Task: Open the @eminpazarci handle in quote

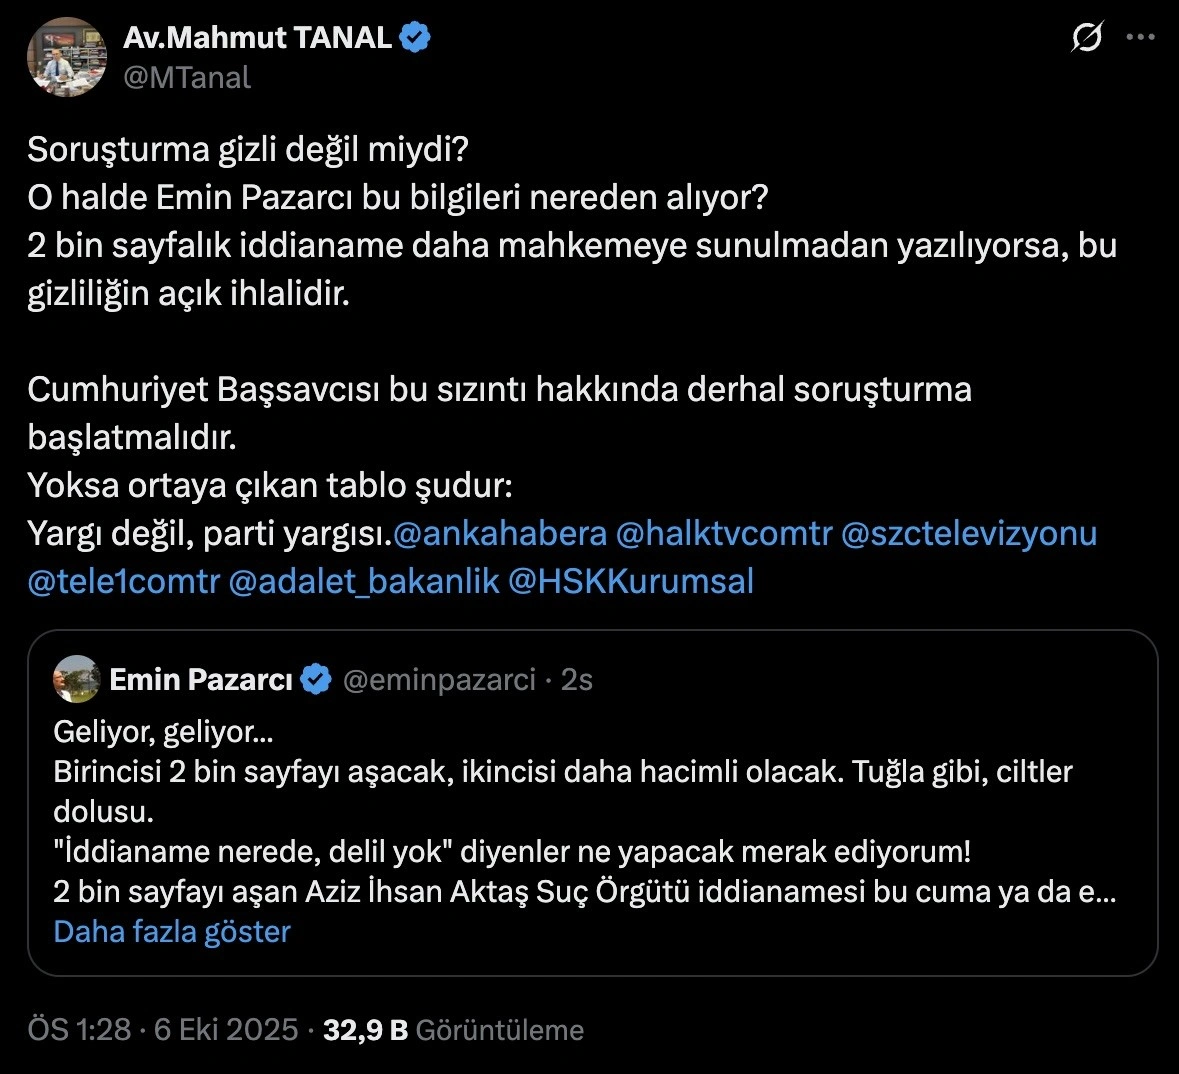Action: [439, 680]
